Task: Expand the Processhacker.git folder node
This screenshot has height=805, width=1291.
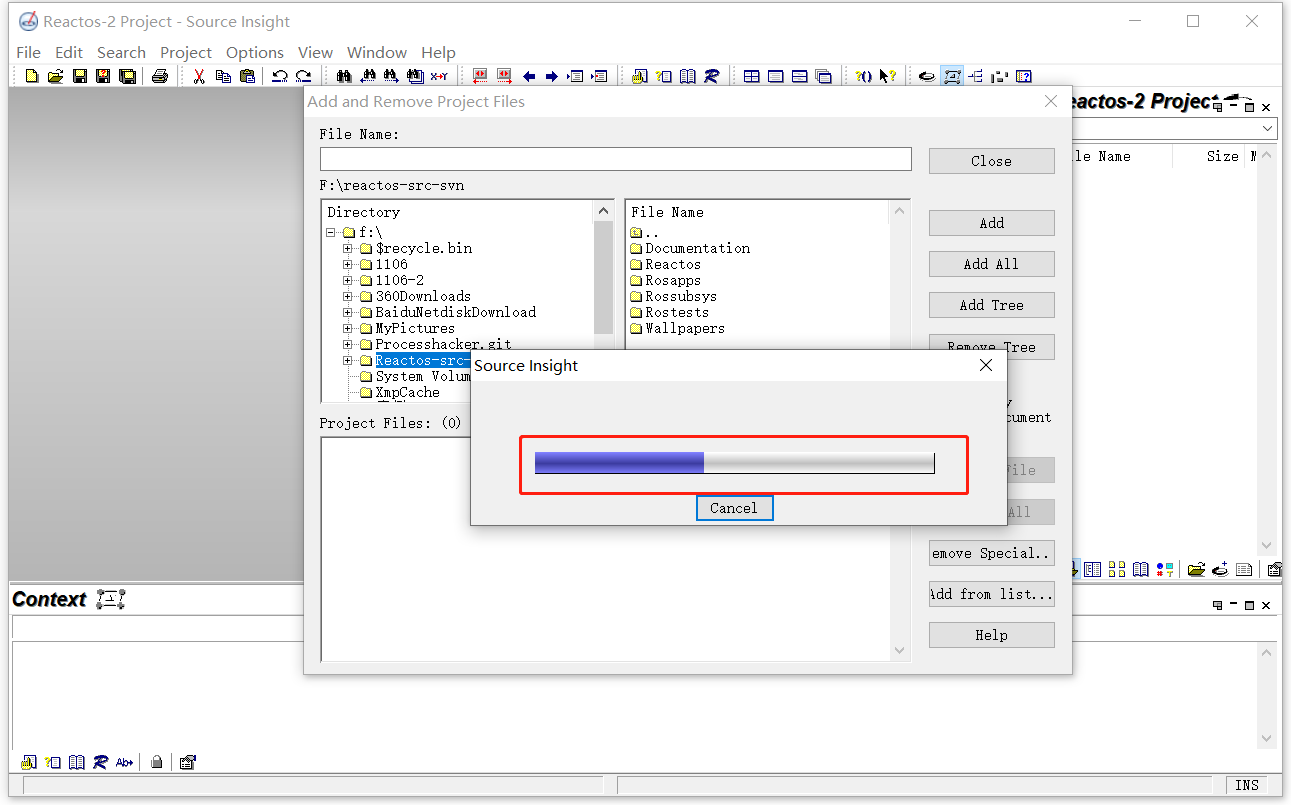Action: pyautogui.click(x=348, y=344)
